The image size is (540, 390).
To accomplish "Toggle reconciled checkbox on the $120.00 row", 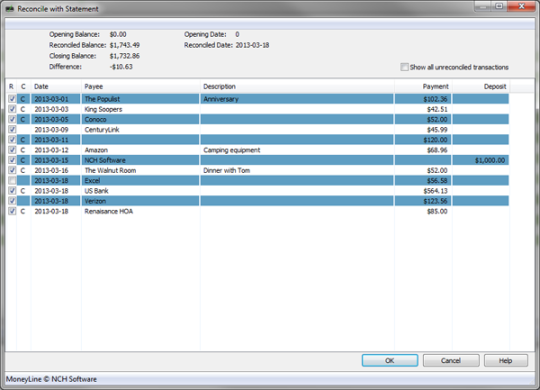I will (x=12, y=140).
